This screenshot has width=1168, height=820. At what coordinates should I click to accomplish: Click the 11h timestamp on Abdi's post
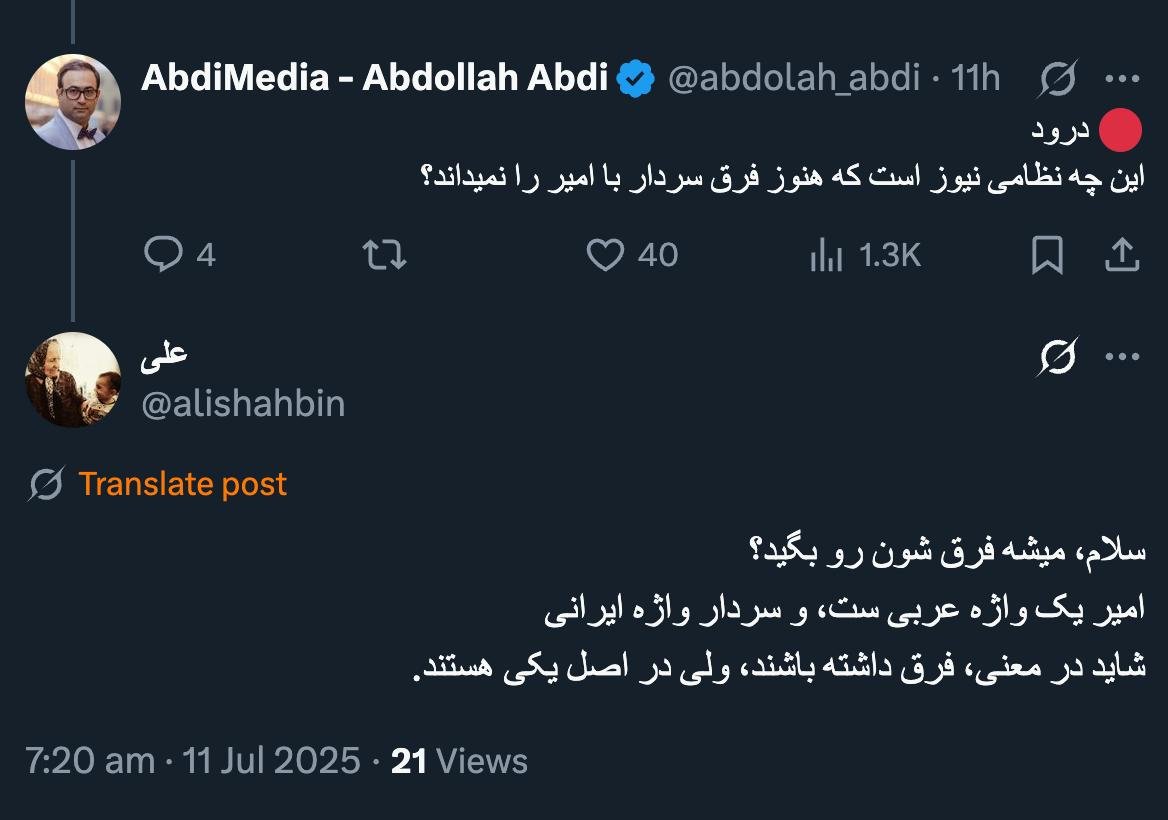click(x=975, y=78)
